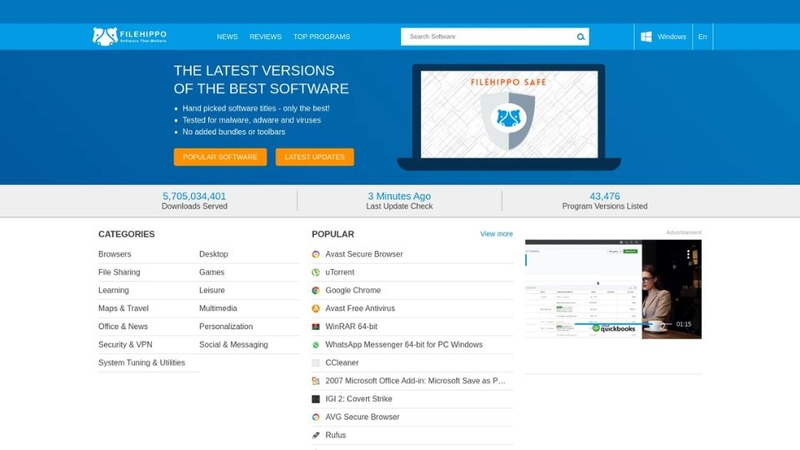The image size is (800, 450).
Task: Open the Office & News category
Action: [x=123, y=327]
